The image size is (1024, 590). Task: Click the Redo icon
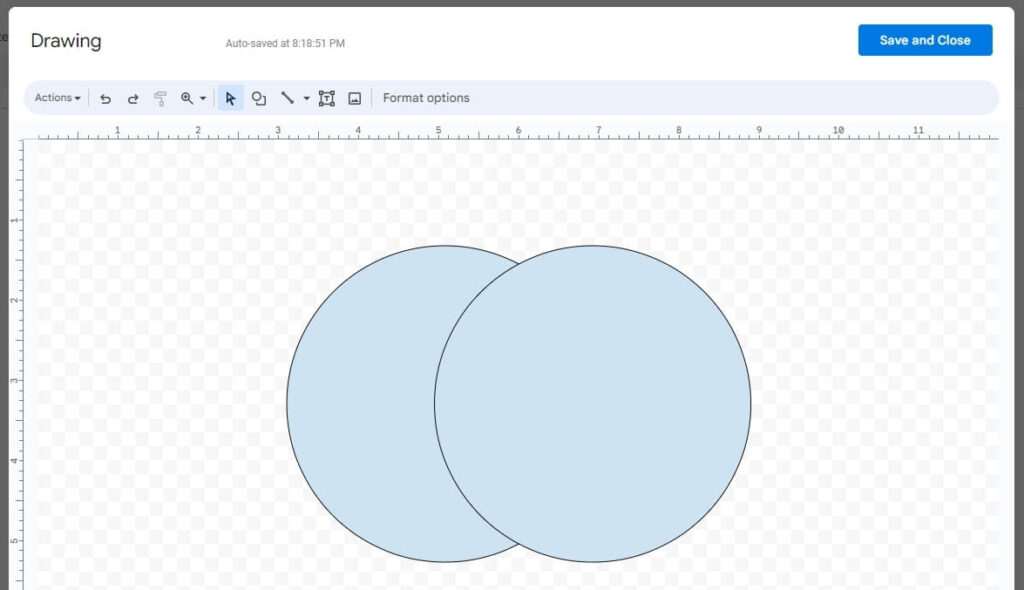point(133,97)
